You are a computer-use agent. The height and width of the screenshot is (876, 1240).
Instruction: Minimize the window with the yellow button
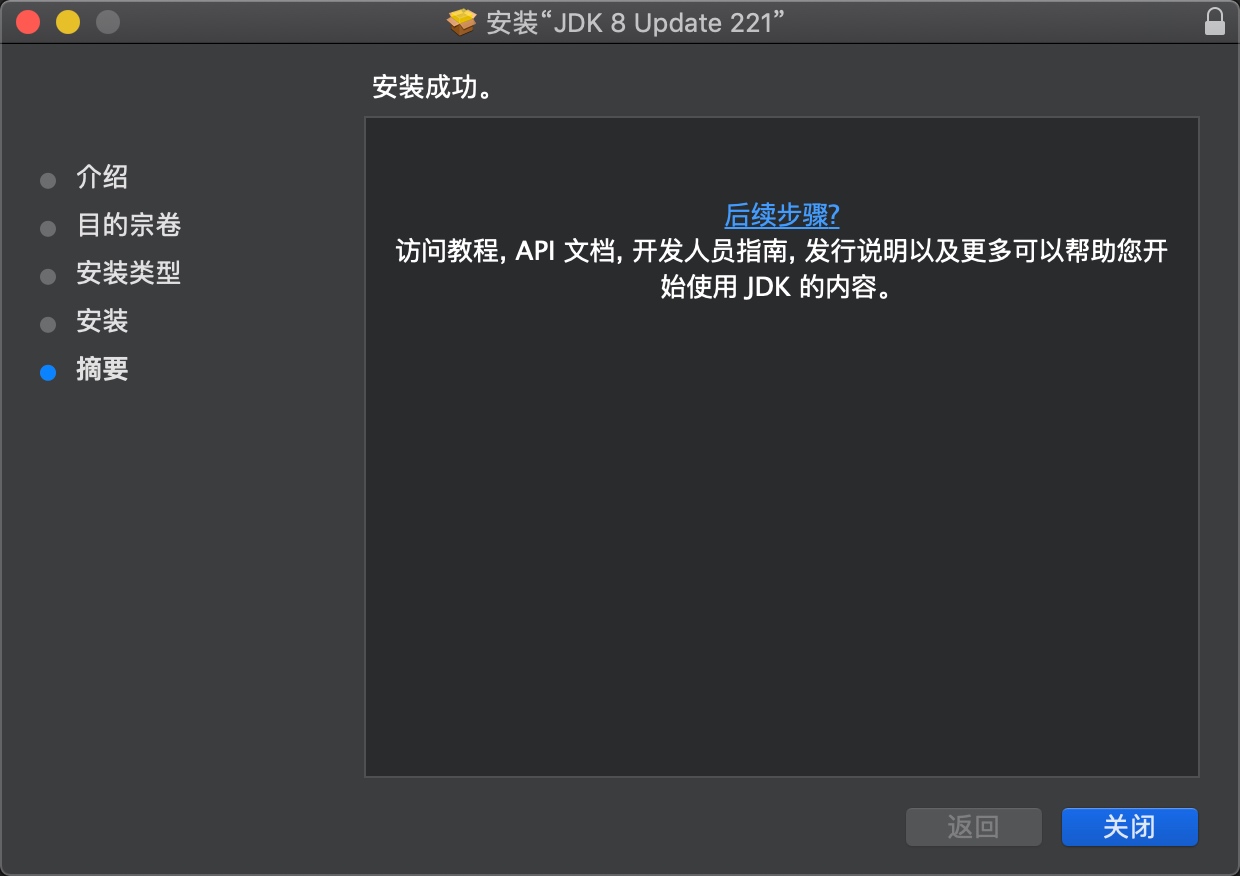[x=67, y=22]
